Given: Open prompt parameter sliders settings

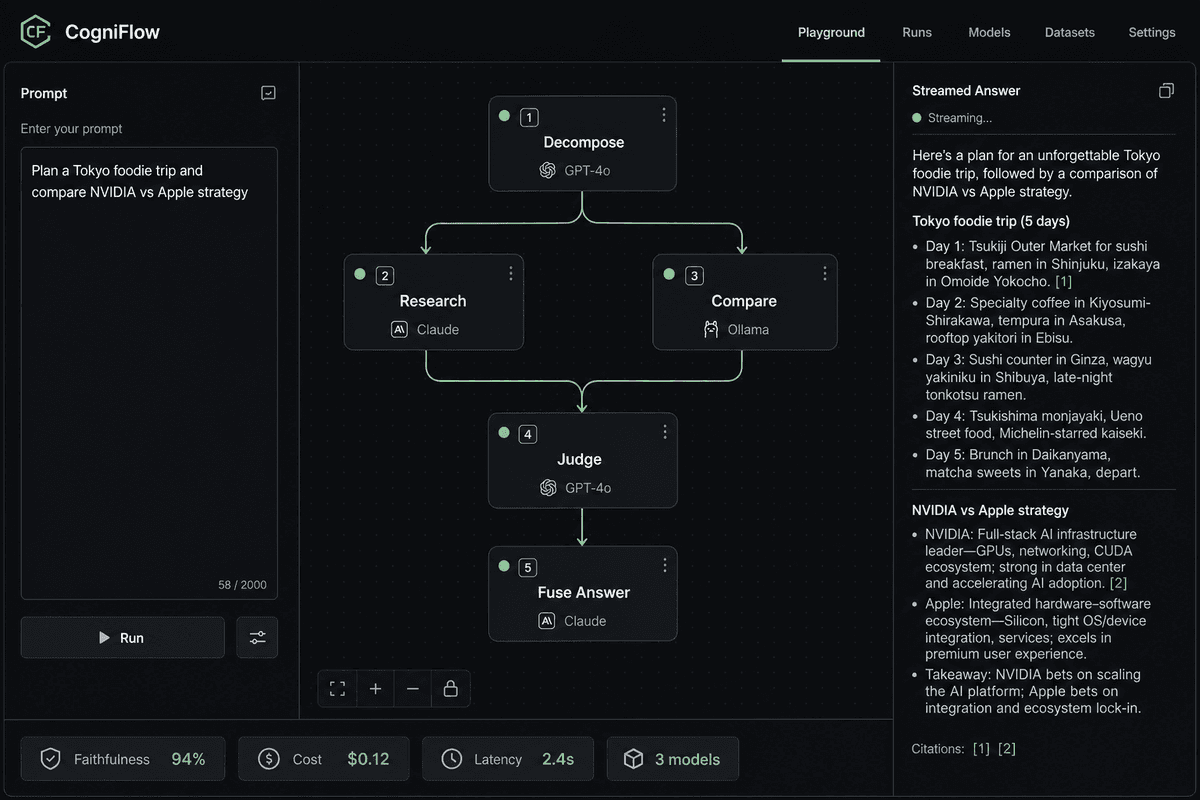Looking at the screenshot, I should pyautogui.click(x=257, y=637).
